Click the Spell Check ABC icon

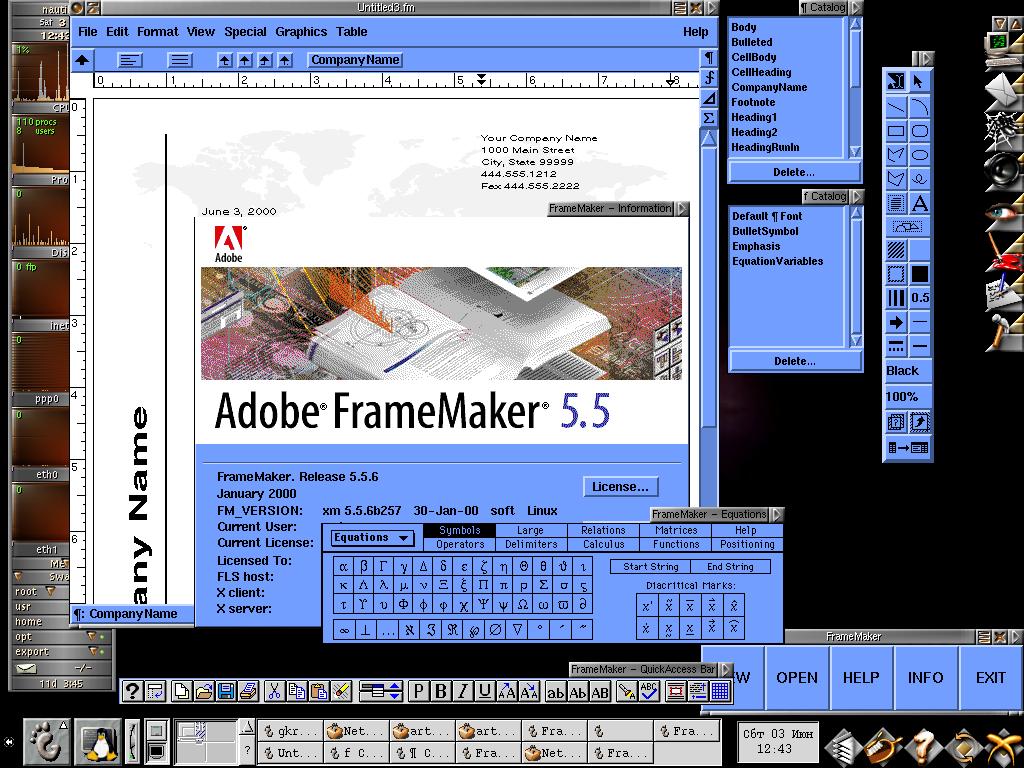coord(648,691)
